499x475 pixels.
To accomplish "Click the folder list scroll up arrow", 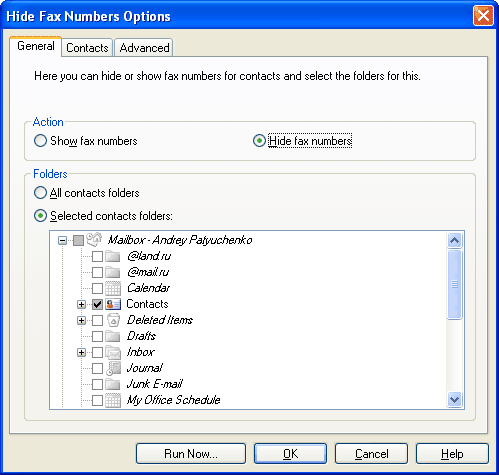I will (455, 240).
